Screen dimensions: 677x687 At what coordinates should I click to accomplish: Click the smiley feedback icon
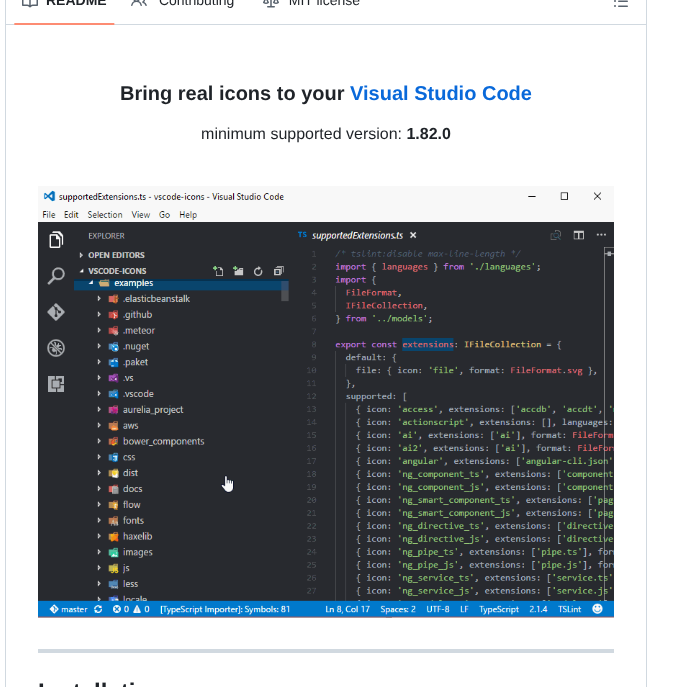pos(597,609)
